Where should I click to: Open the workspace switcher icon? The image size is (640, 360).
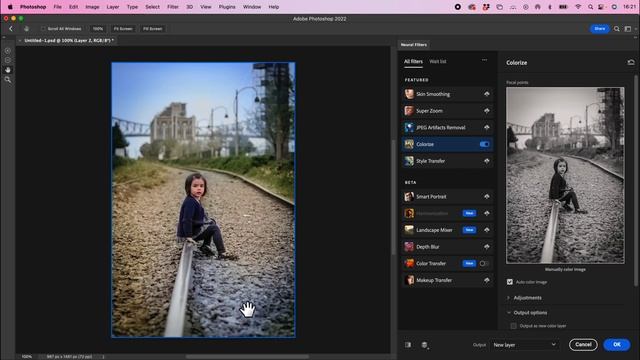tap(628, 29)
